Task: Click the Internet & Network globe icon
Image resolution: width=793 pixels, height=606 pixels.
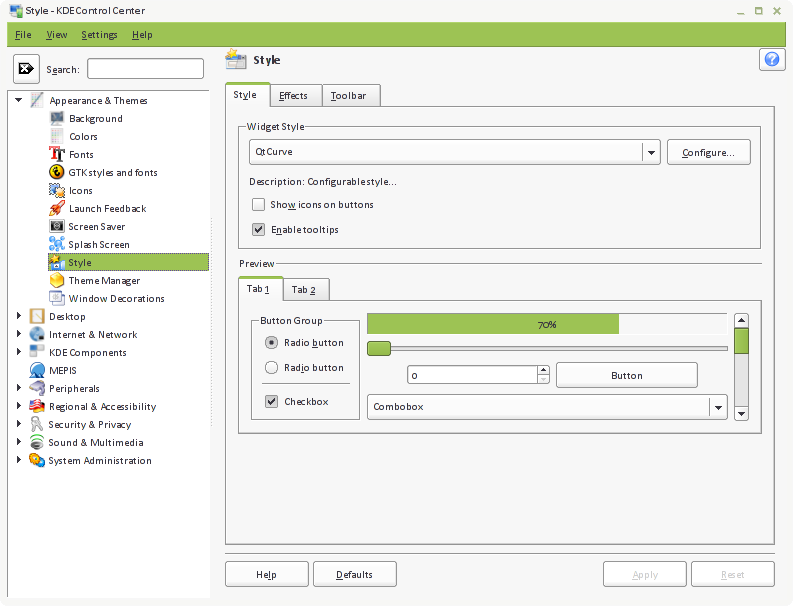Action: (37, 334)
